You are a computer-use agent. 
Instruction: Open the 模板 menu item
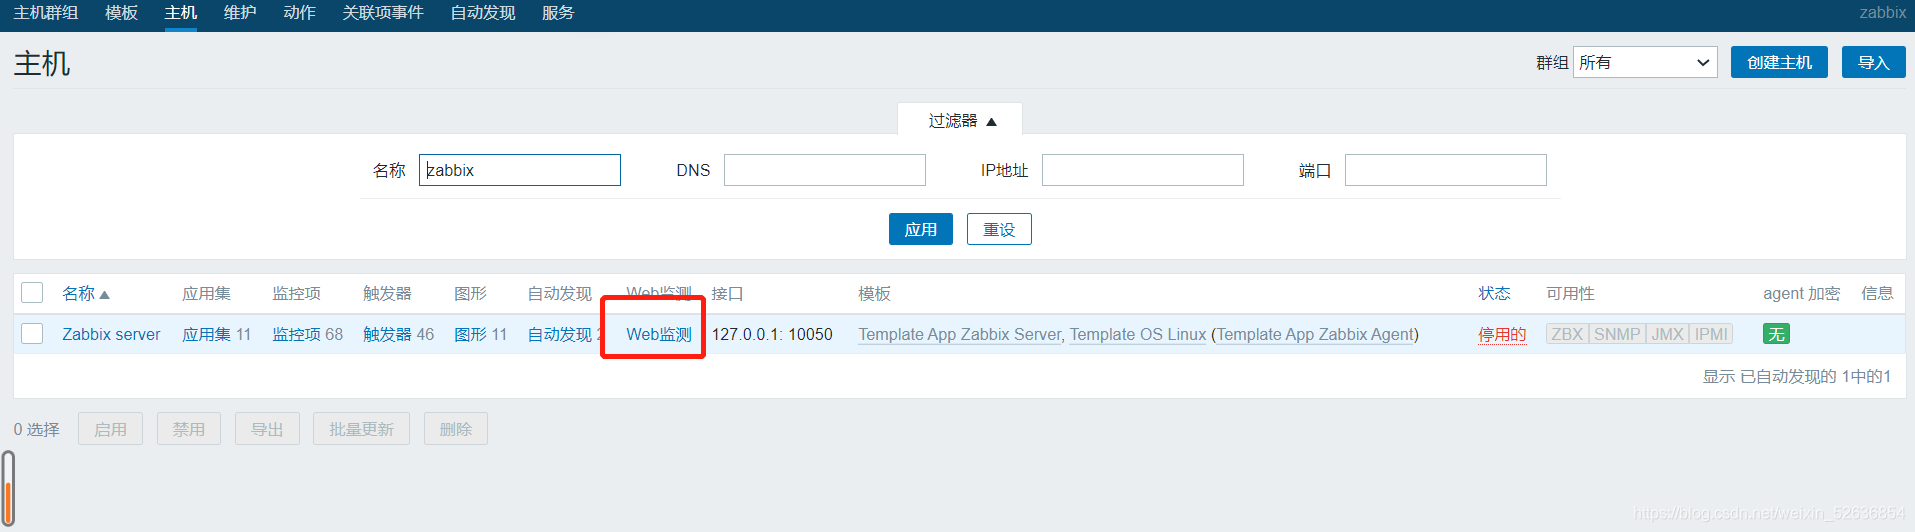click(x=122, y=13)
